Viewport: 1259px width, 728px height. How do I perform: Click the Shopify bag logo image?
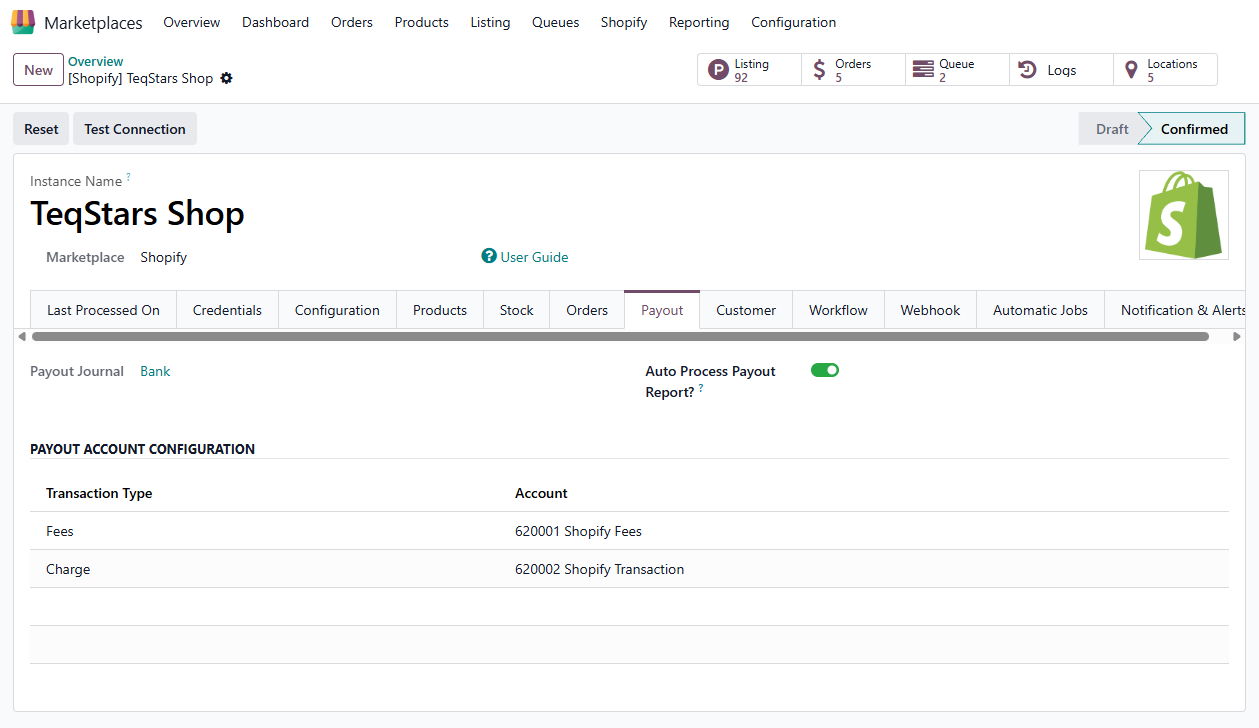[1184, 215]
